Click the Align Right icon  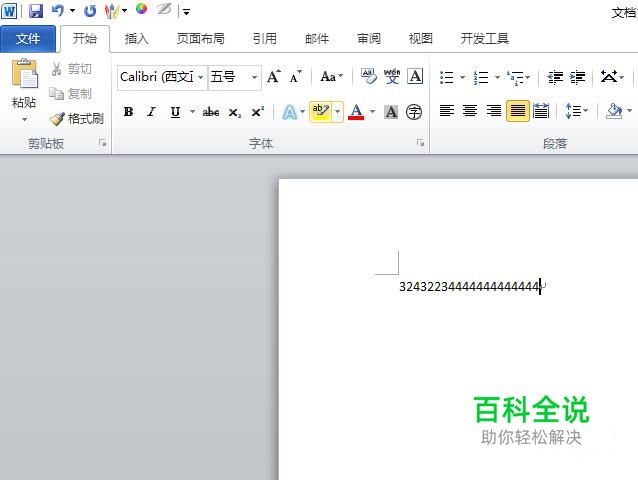(494, 111)
